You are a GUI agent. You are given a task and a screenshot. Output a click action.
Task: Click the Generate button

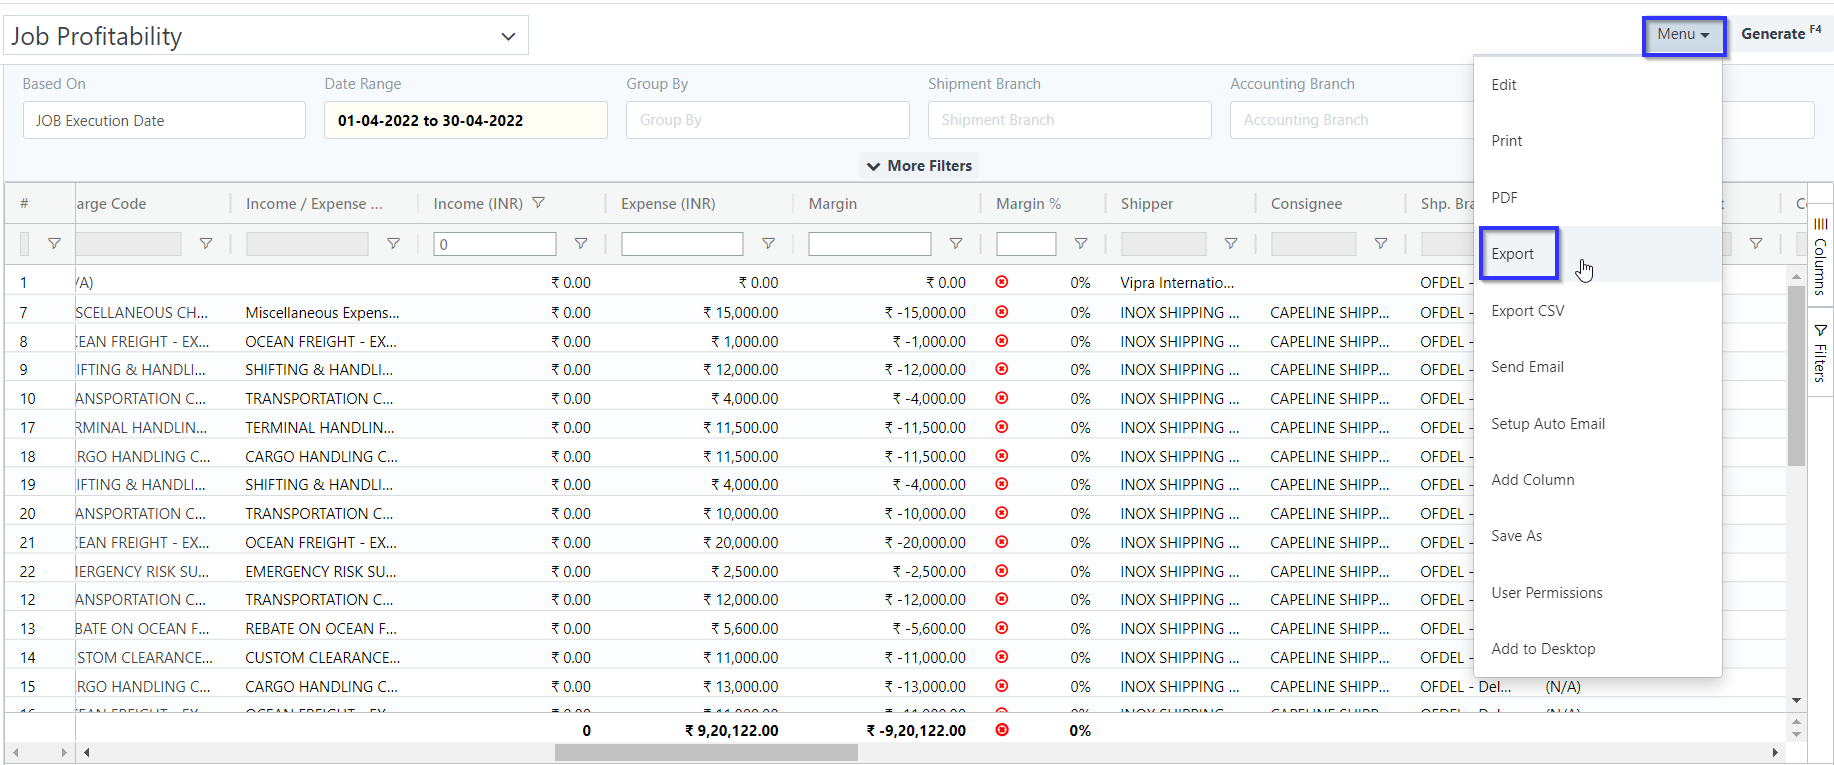tap(1781, 34)
